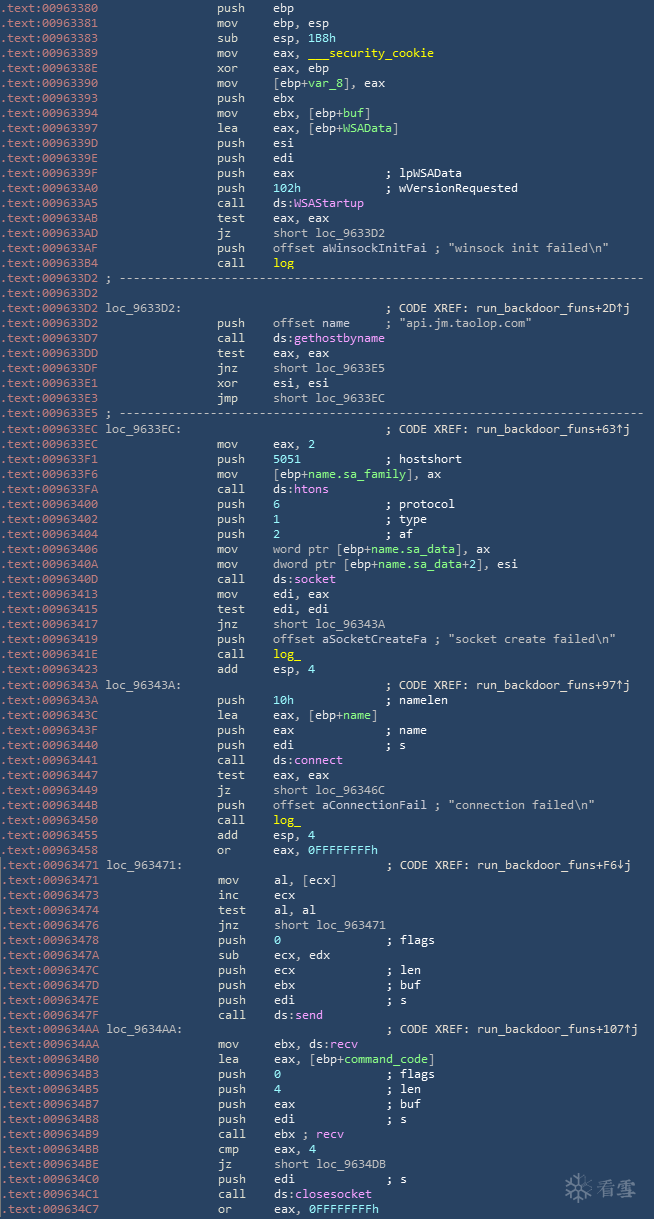Click the loc_9634AA label definition
Image resolution: width=654 pixels, height=1219 pixels.
(x=143, y=1029)
